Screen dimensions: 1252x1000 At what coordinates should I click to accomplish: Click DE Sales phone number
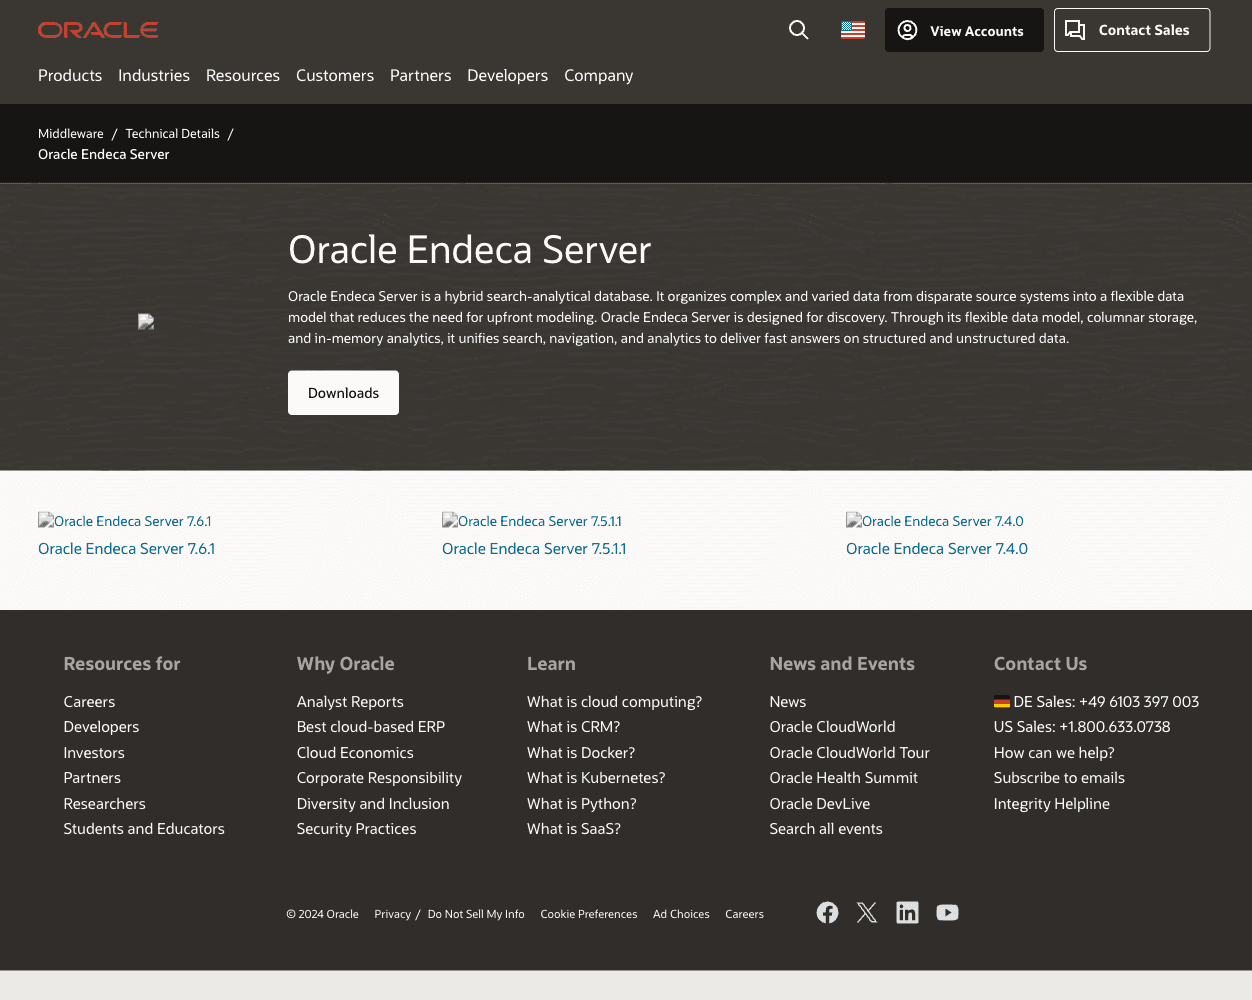point(1096,701)
